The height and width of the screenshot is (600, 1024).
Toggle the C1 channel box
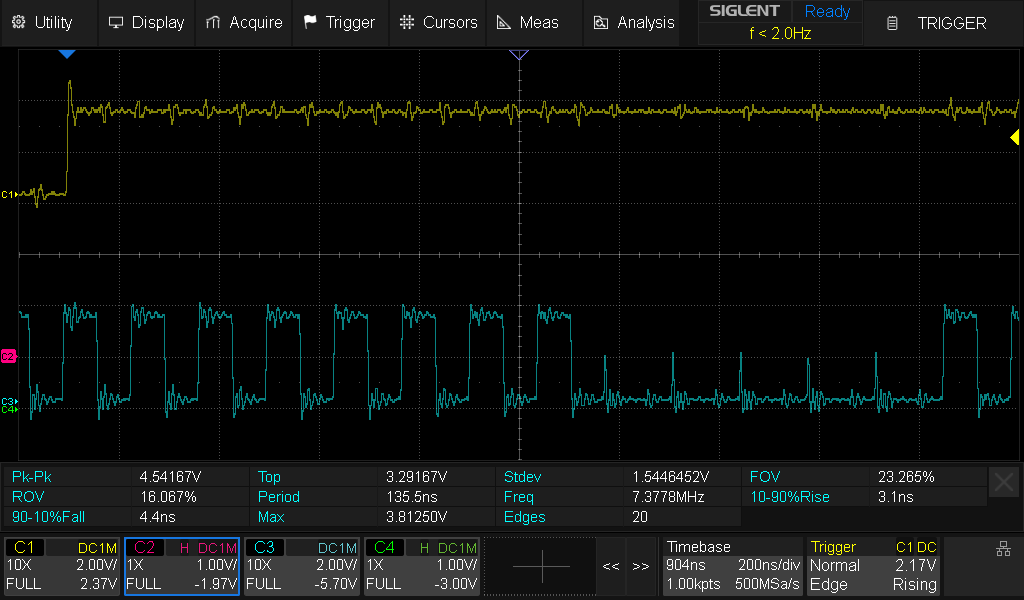point(62,566)
